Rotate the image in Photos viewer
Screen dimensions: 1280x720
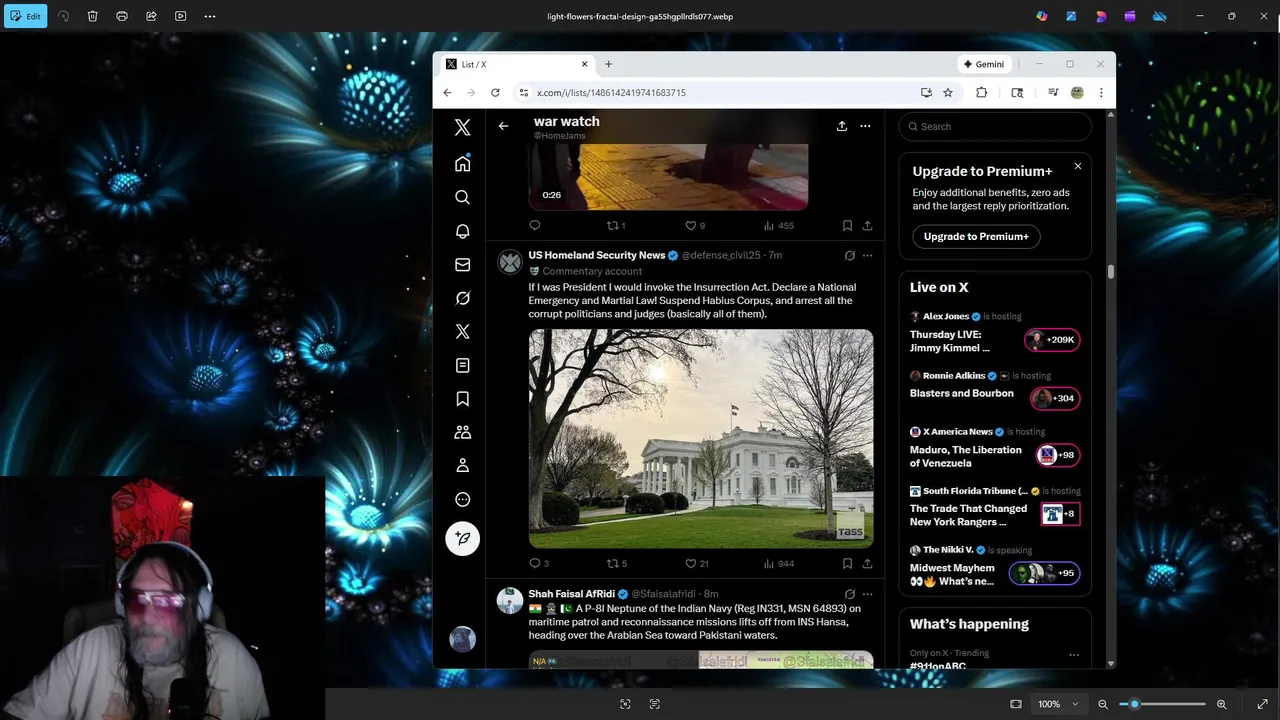(63, 16)
